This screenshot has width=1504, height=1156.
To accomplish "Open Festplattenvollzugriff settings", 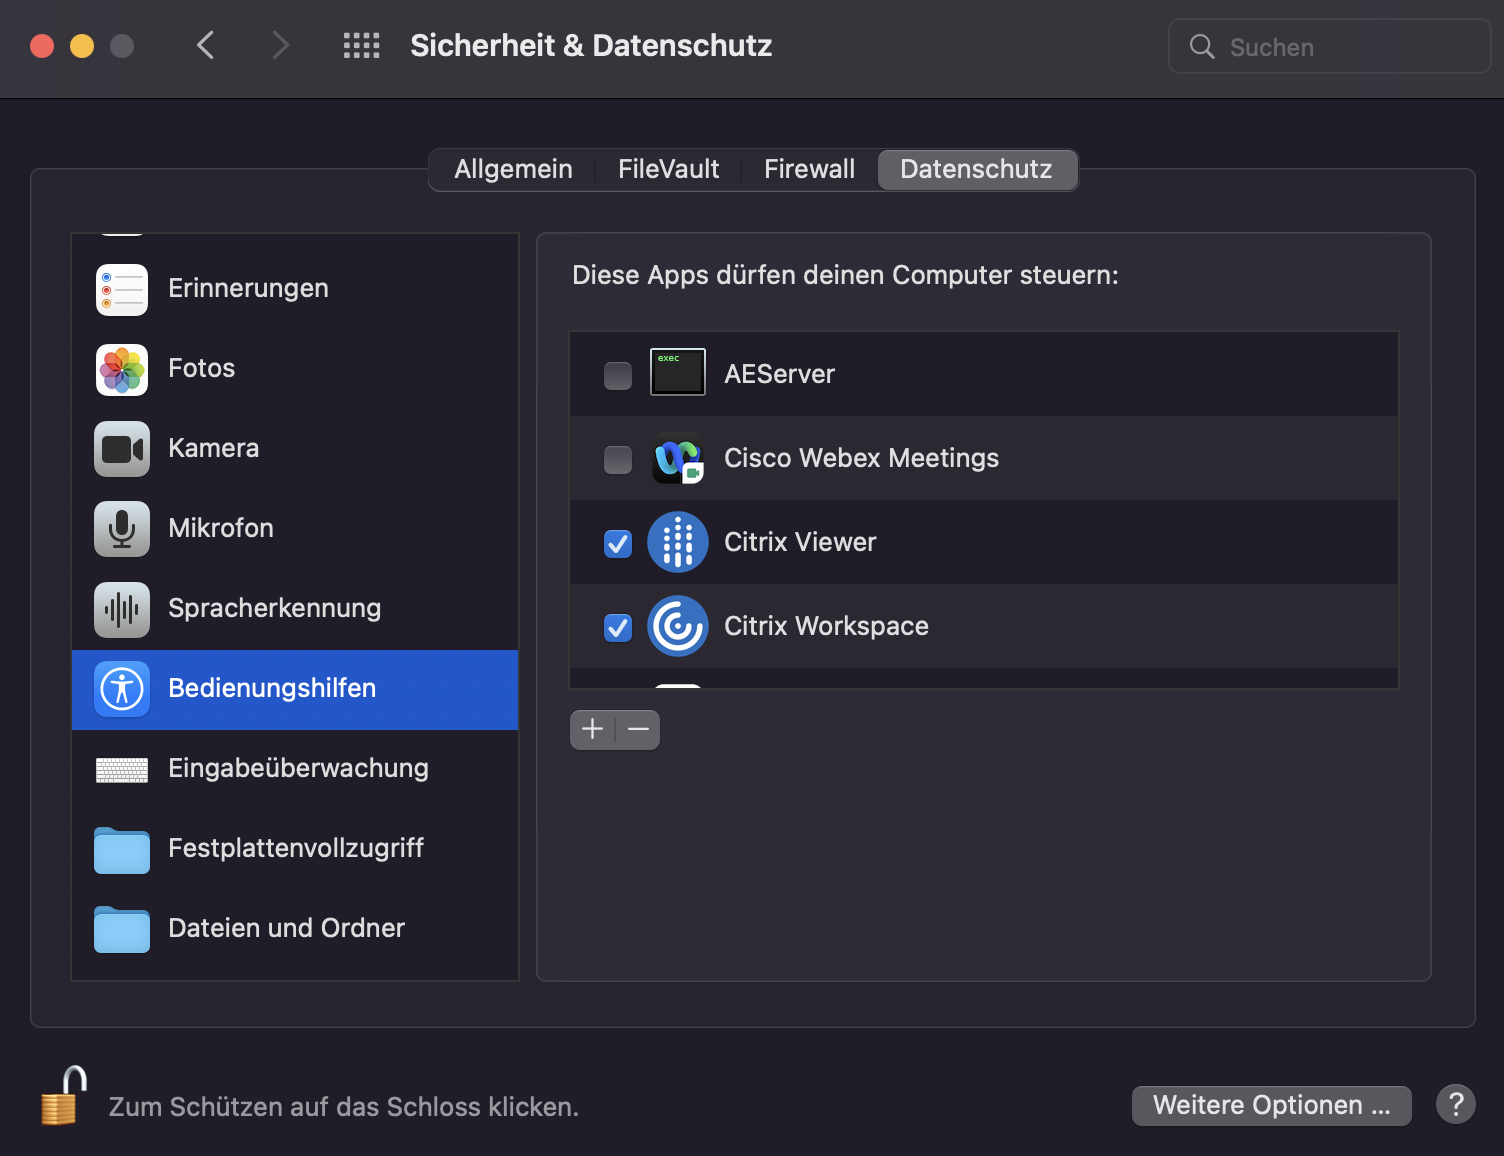I will [x=296, y=847].
